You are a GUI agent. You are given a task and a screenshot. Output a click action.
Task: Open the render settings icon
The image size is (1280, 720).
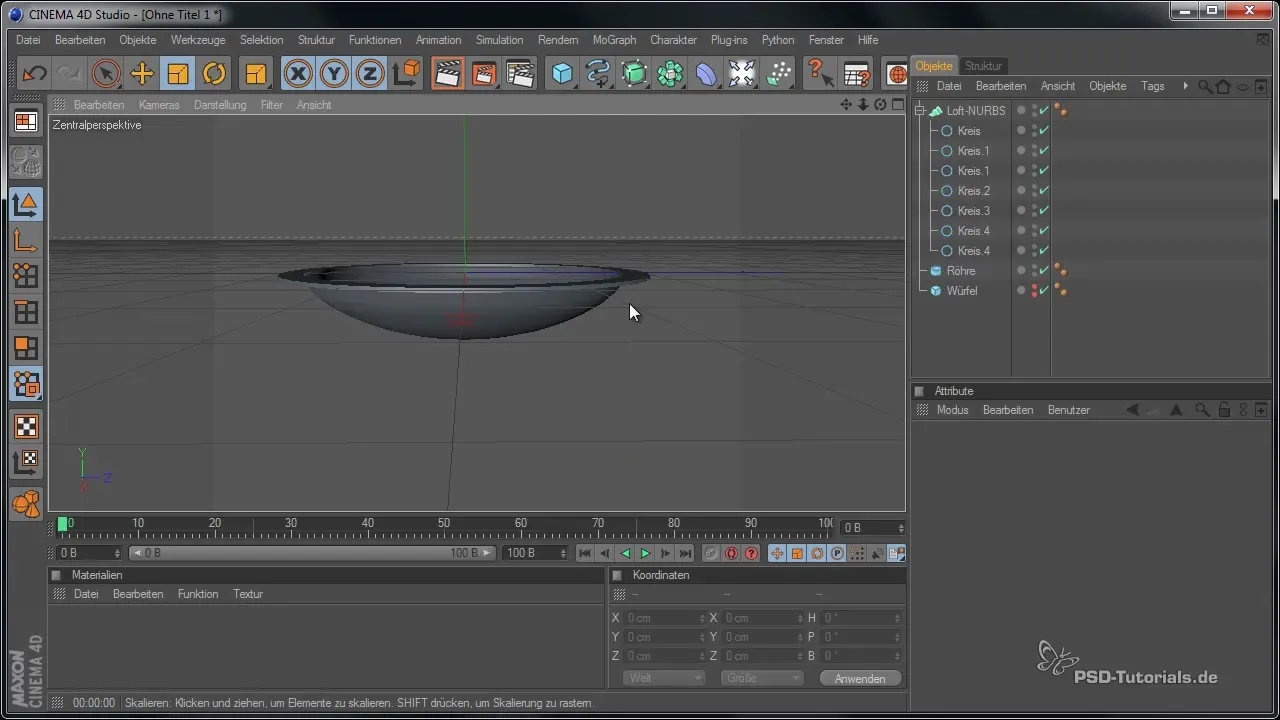(519, 73)
